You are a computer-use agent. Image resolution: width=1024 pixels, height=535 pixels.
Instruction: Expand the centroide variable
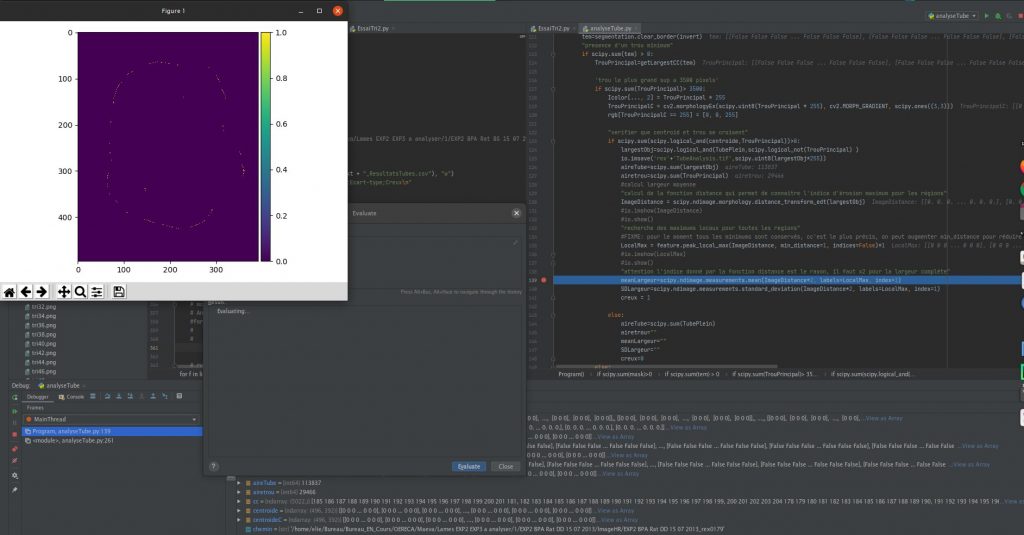click(x=239, y=510)
